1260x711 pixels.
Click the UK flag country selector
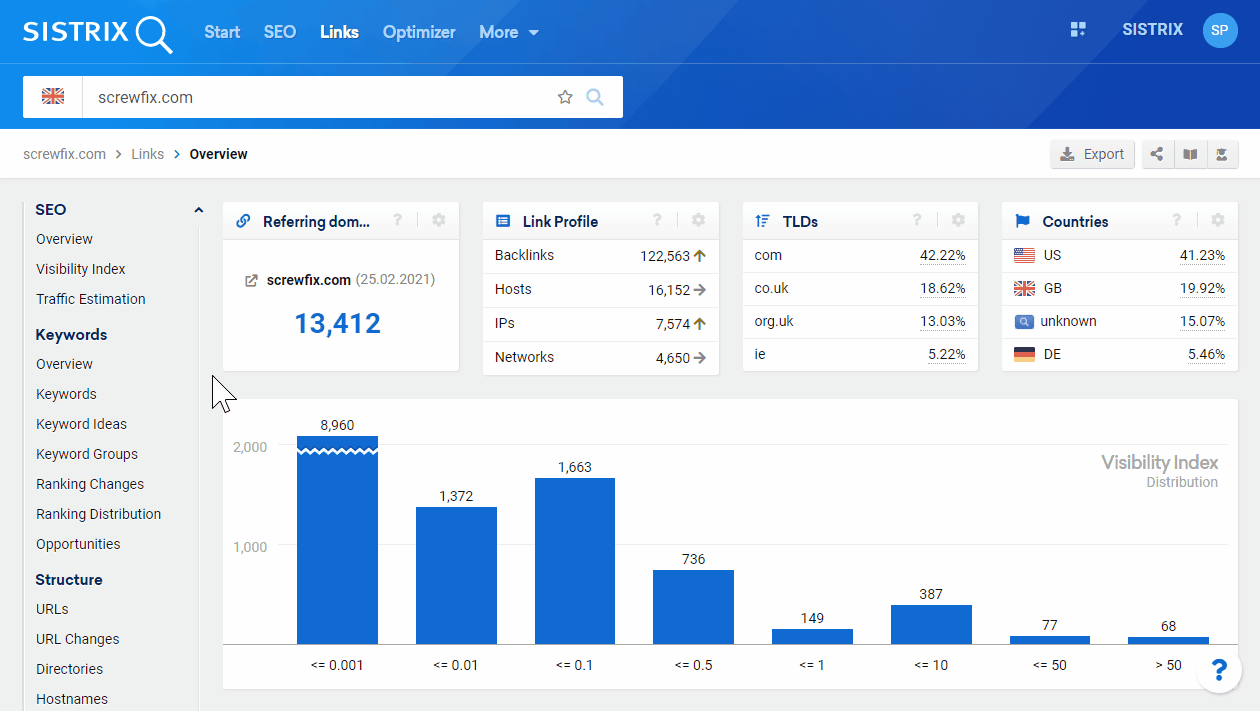click(x=53, y=97)
